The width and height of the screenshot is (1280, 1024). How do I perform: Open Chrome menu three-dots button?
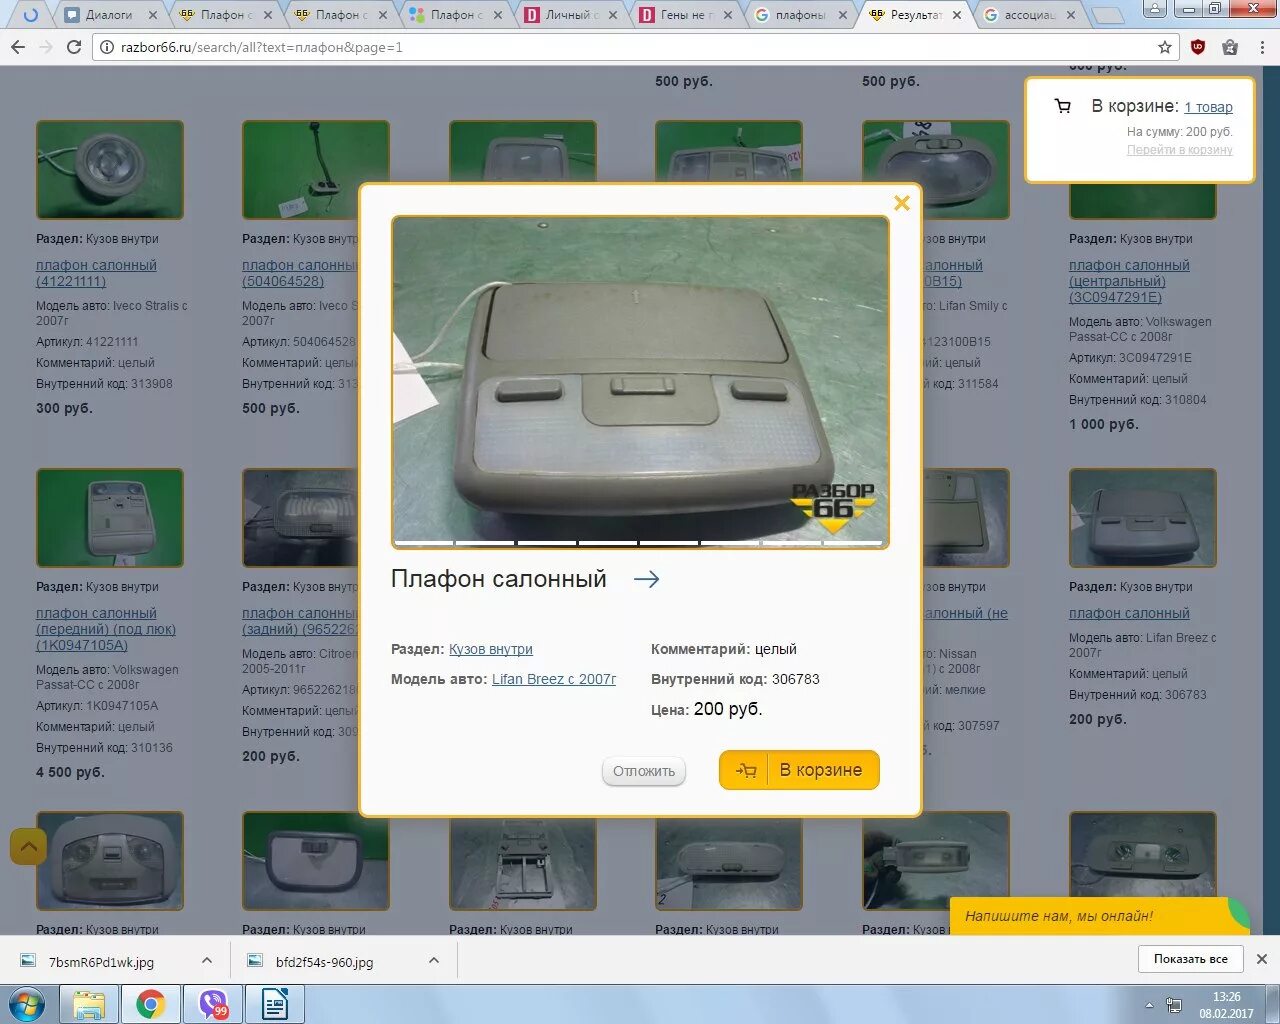pos(1262,47)
